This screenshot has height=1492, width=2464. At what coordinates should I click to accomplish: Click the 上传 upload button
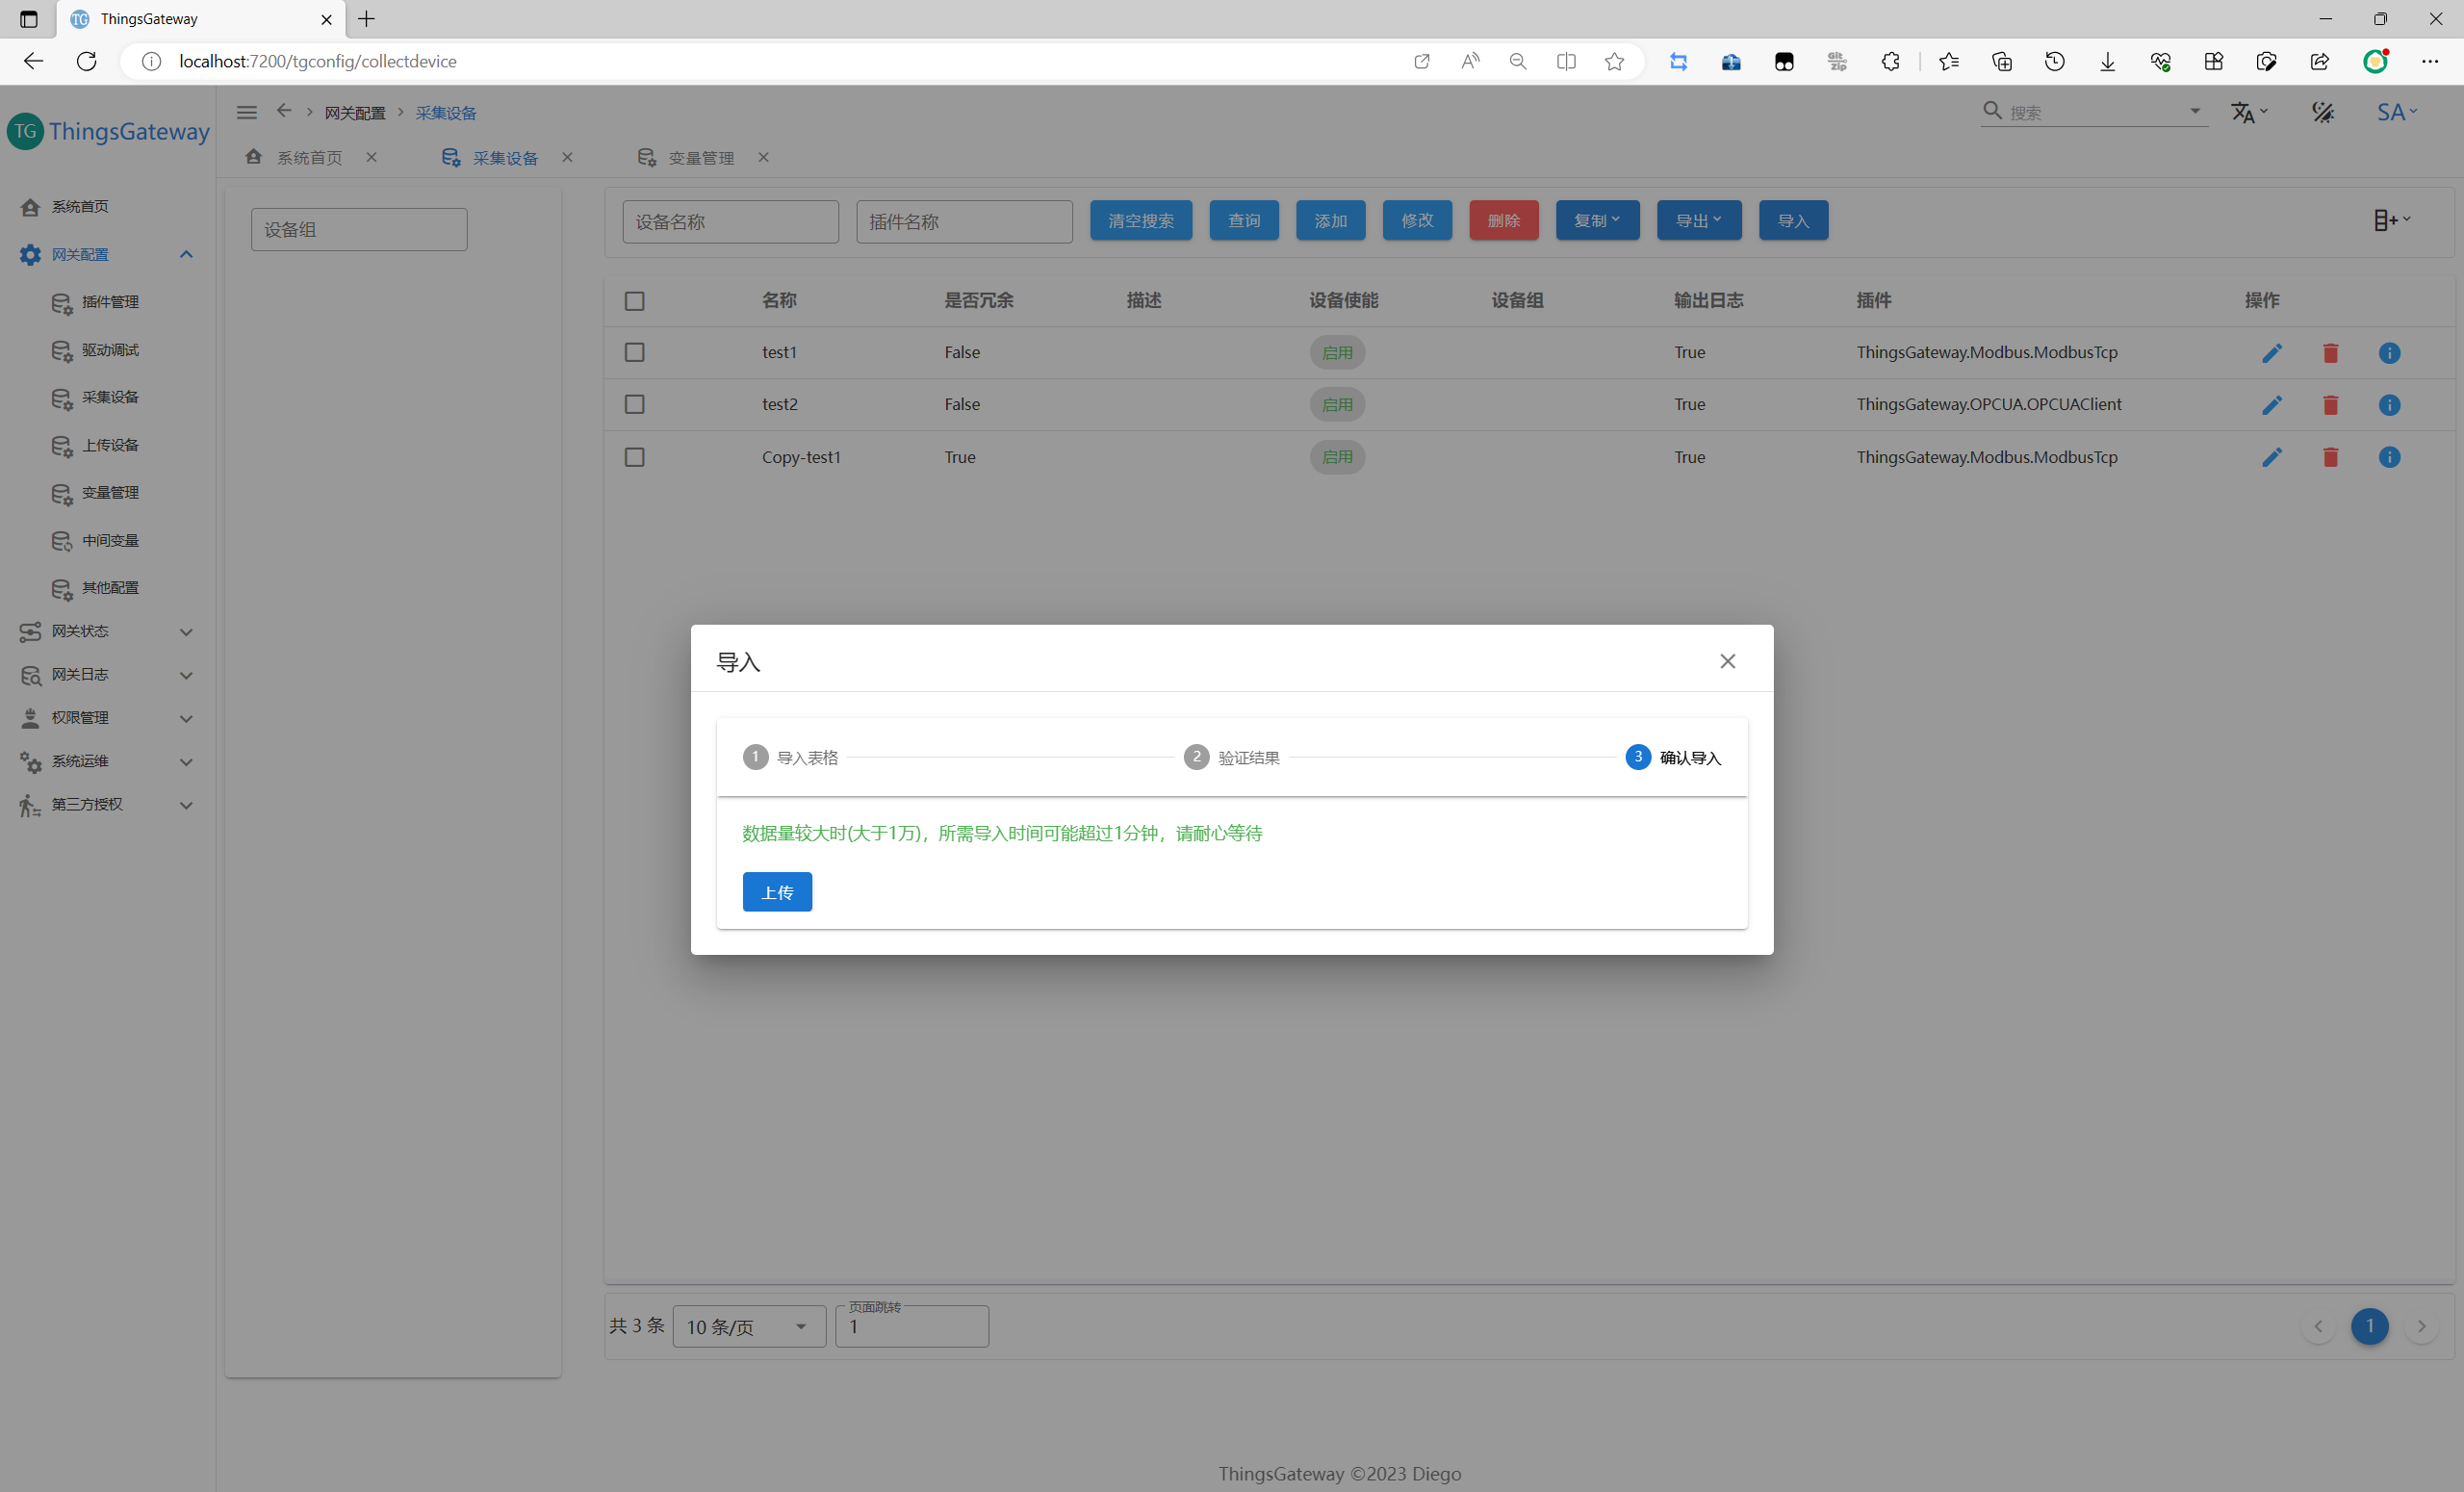tap(777, 892)
